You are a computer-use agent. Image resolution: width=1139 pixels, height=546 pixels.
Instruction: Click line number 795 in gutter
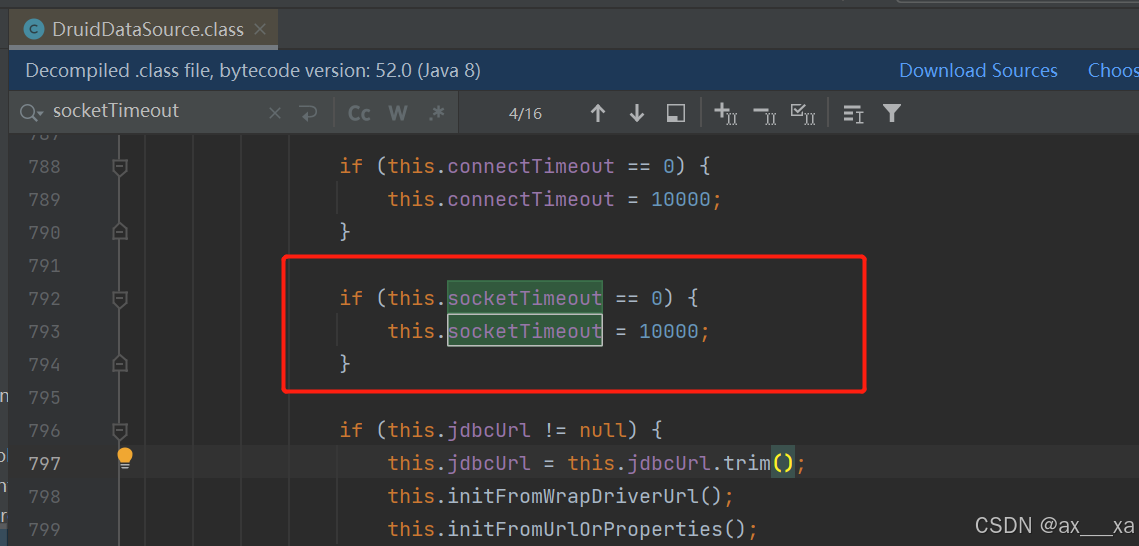click(x=44, y=398)
